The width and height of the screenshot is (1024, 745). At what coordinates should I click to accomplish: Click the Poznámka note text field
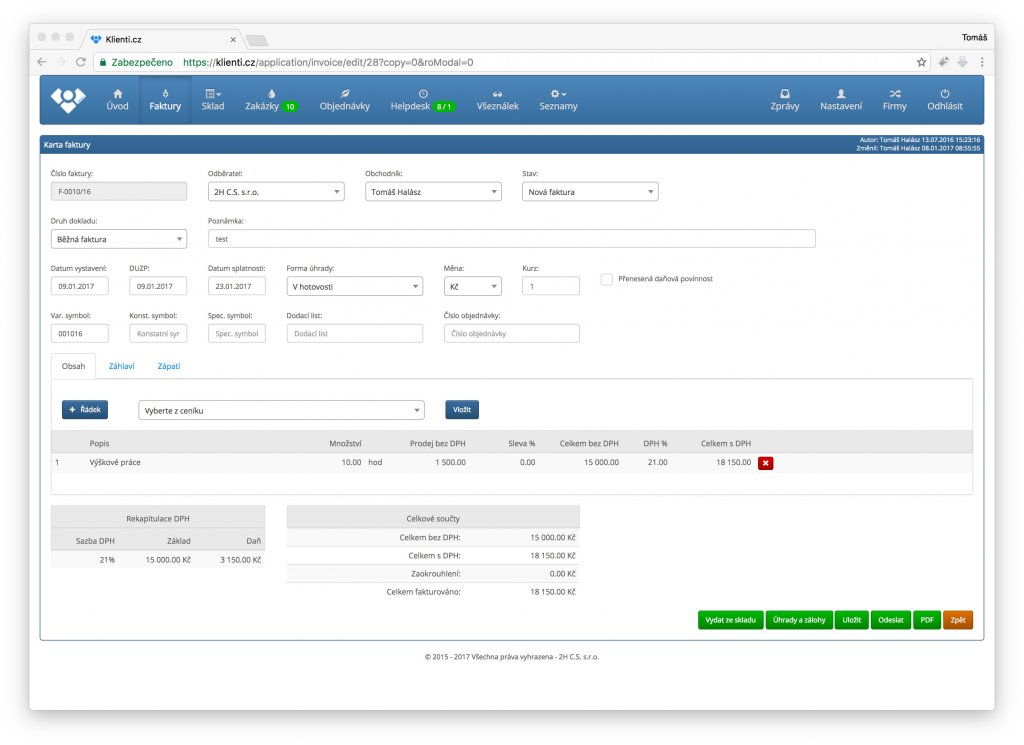[x=511, y=239]
